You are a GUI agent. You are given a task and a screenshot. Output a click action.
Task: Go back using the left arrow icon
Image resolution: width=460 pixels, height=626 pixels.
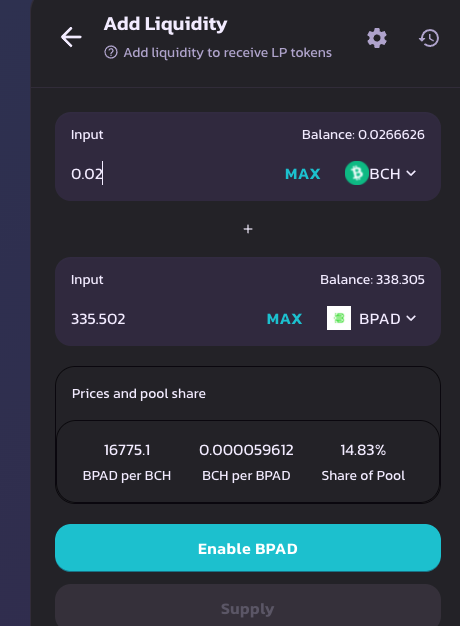coord(71,37)
